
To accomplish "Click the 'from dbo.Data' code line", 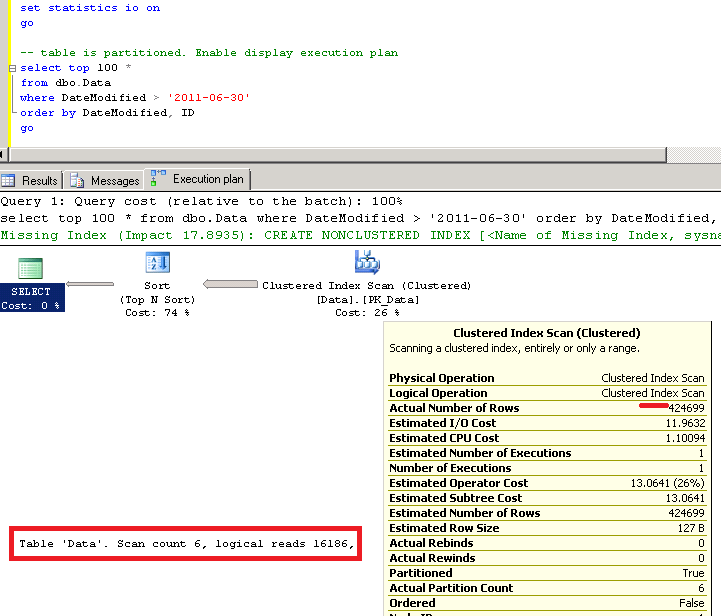I will click(66, 83).
